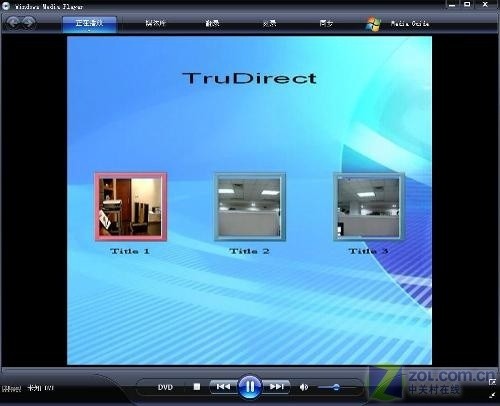Open the Burn tab
Image resolution: width=500 pixels, height=406 pixels.
coord(269,23)
